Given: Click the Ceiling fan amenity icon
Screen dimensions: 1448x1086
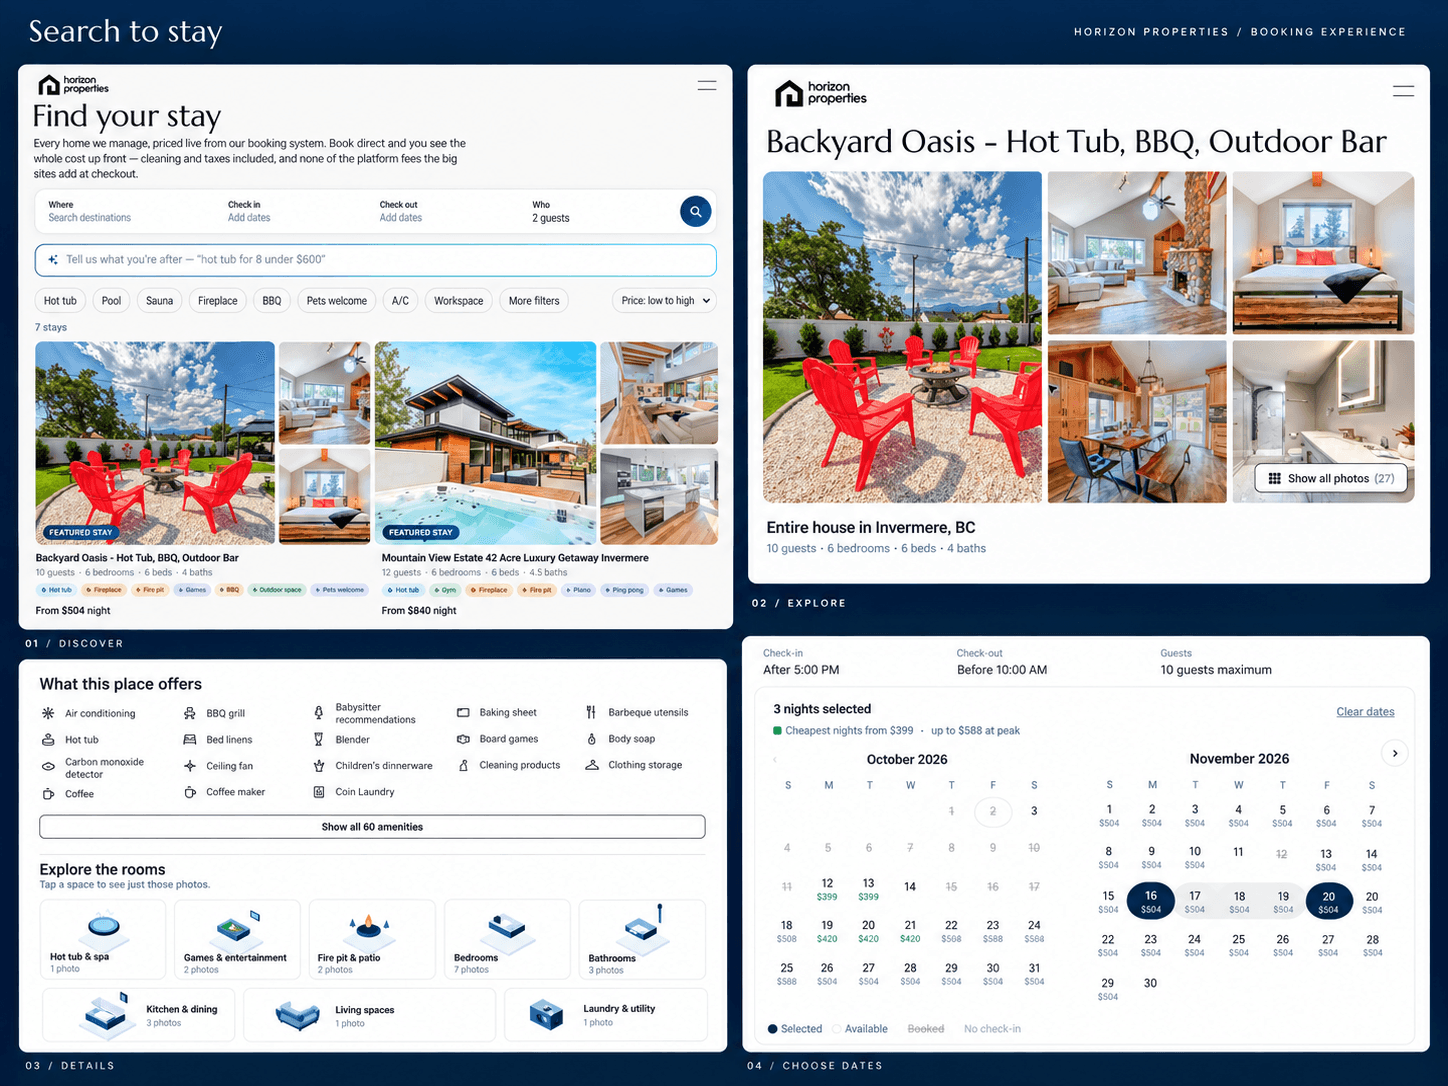Looking at the screenshot, I should click(x=190, y=766).
